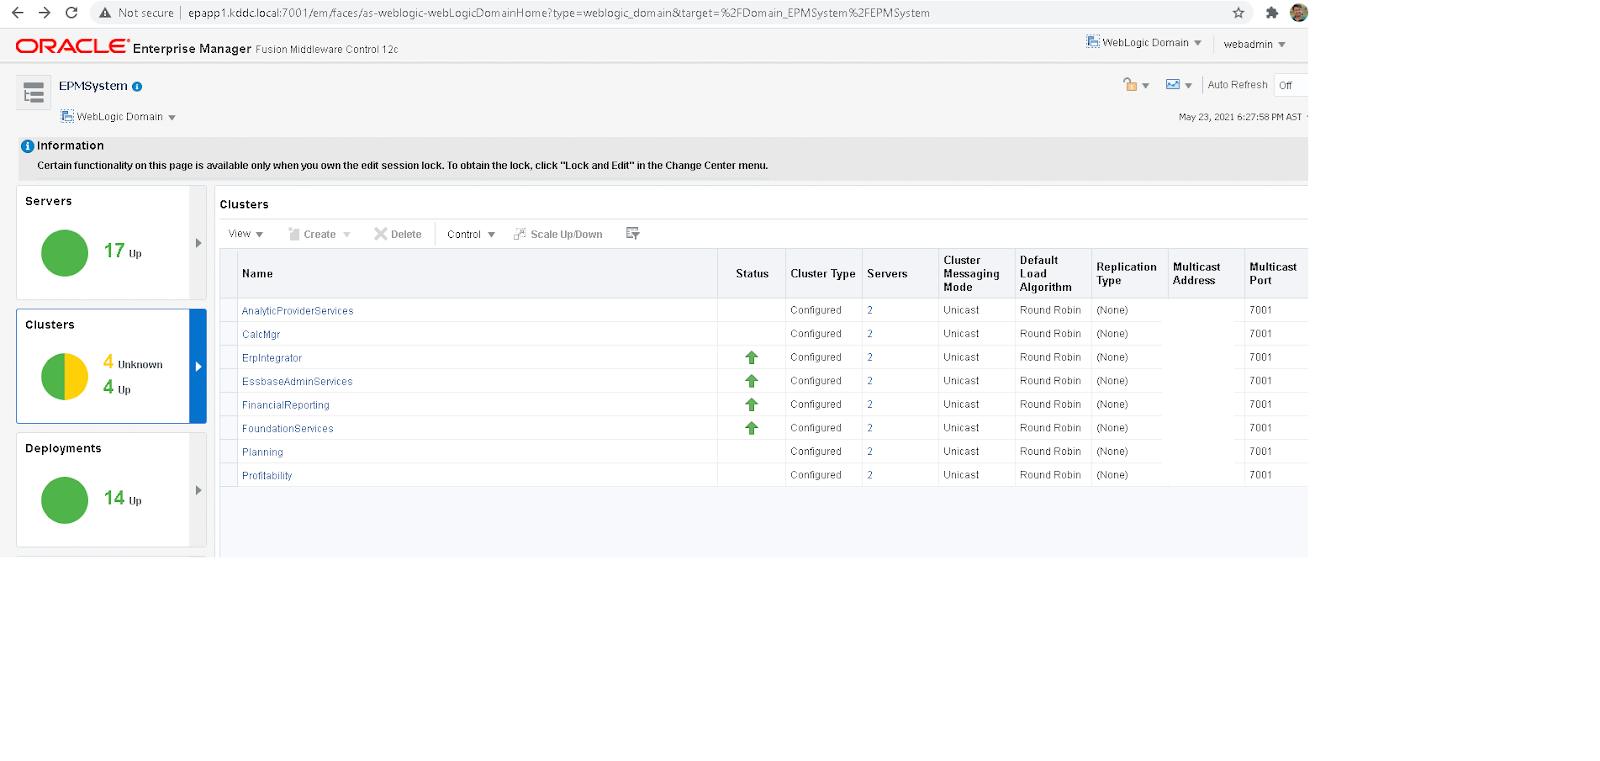Click the Detach table icon
This screenshot has height=761, width=1600.
coord(632,233)
